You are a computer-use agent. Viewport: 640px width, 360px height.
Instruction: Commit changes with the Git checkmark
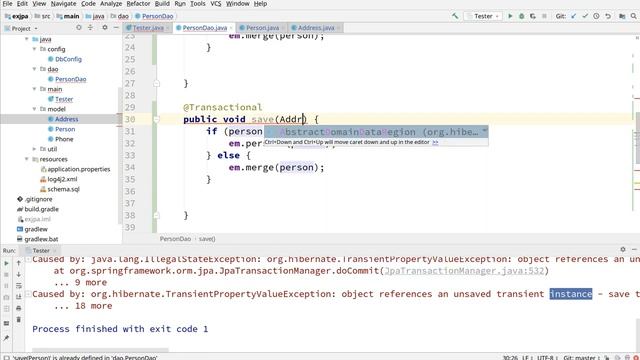coord(585,16)
